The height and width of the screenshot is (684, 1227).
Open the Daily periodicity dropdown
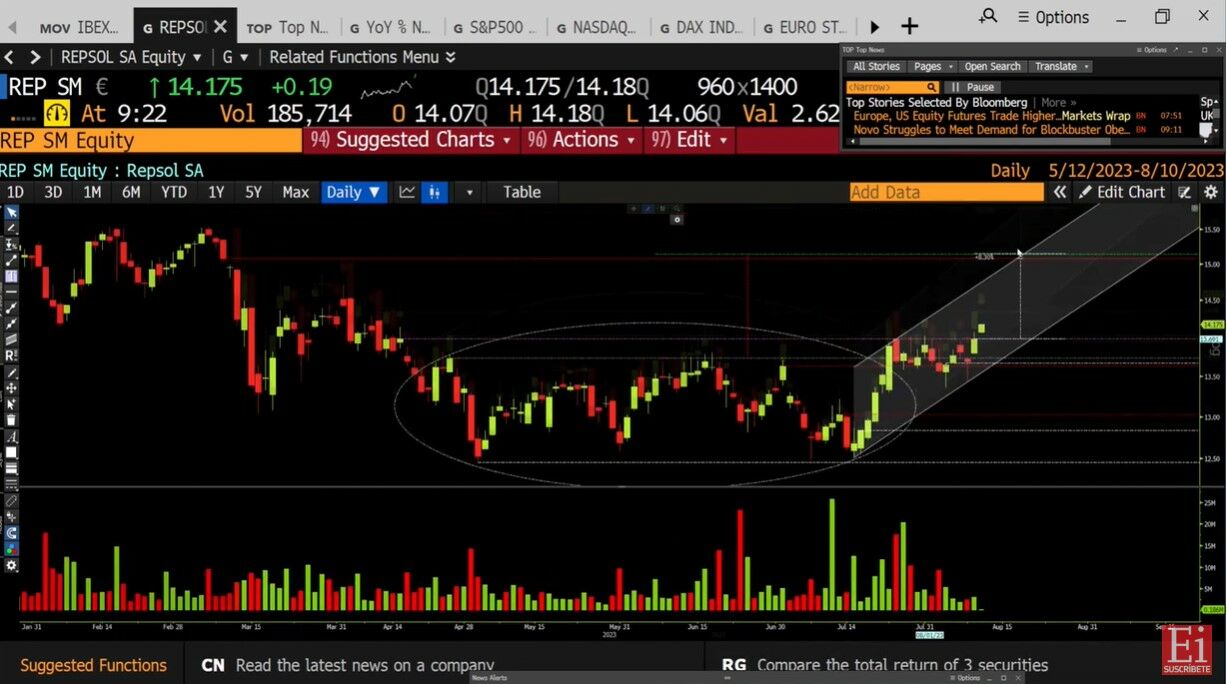(x=354, y=192)
